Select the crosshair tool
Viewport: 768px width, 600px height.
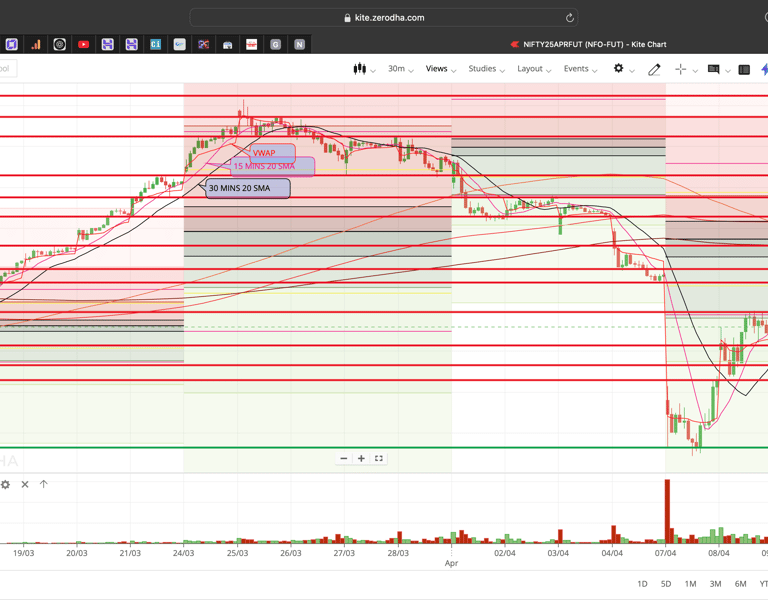(680, 70)
